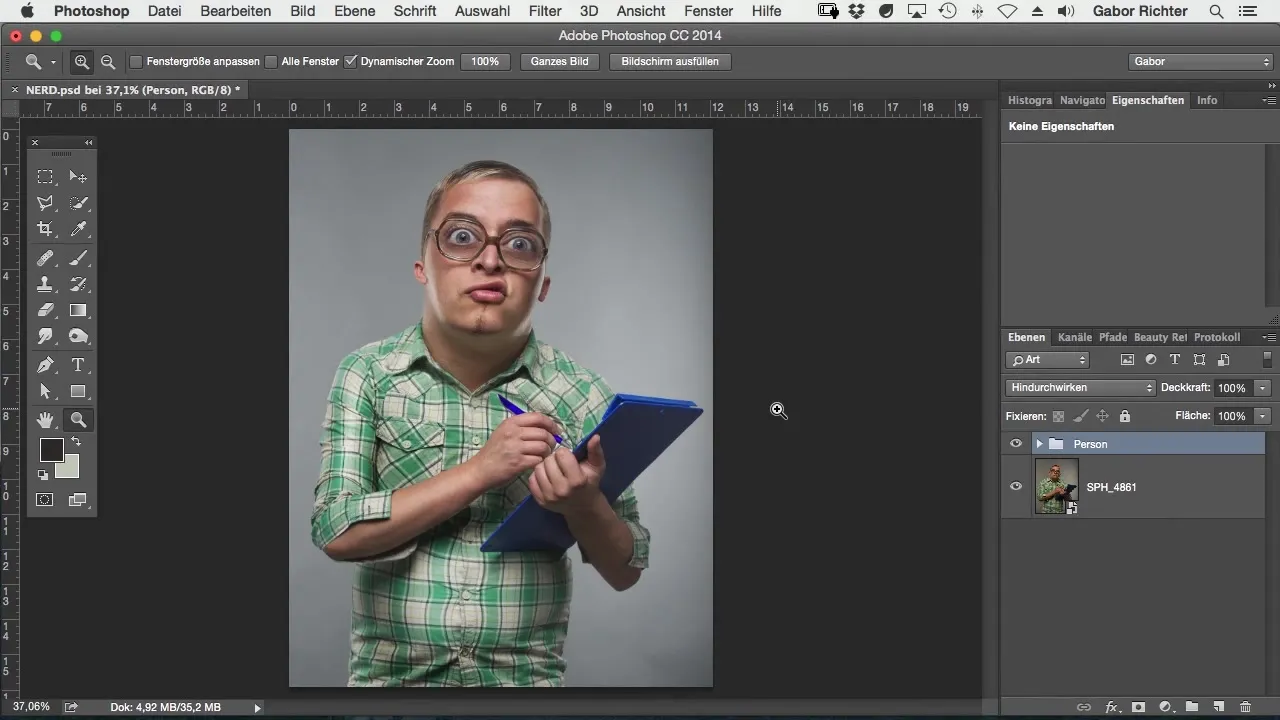Toggle lock all padlock
This screenshot has width=1280, height=720.
coord(1125,416)
